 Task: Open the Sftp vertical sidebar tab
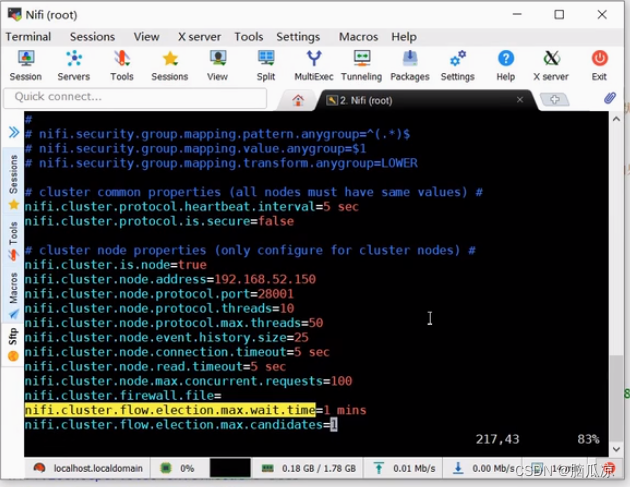[14, 345]
